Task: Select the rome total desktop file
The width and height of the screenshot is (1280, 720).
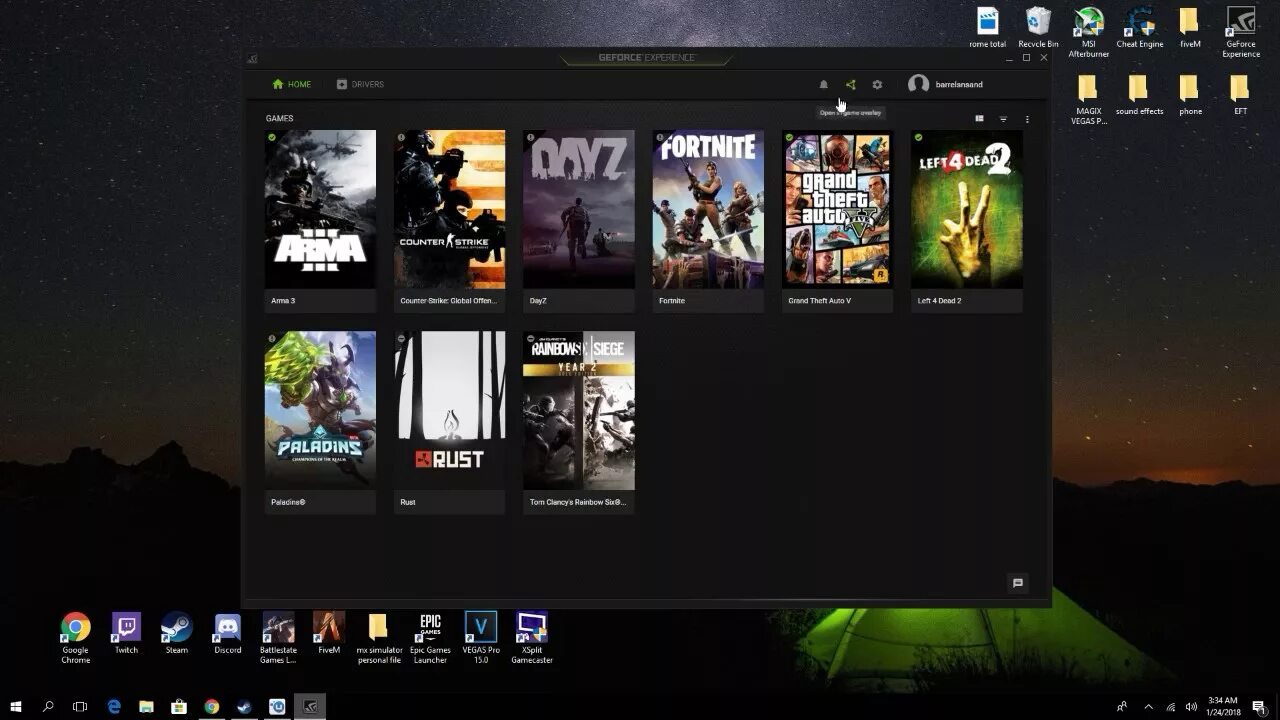Action: tap(988, 28)
